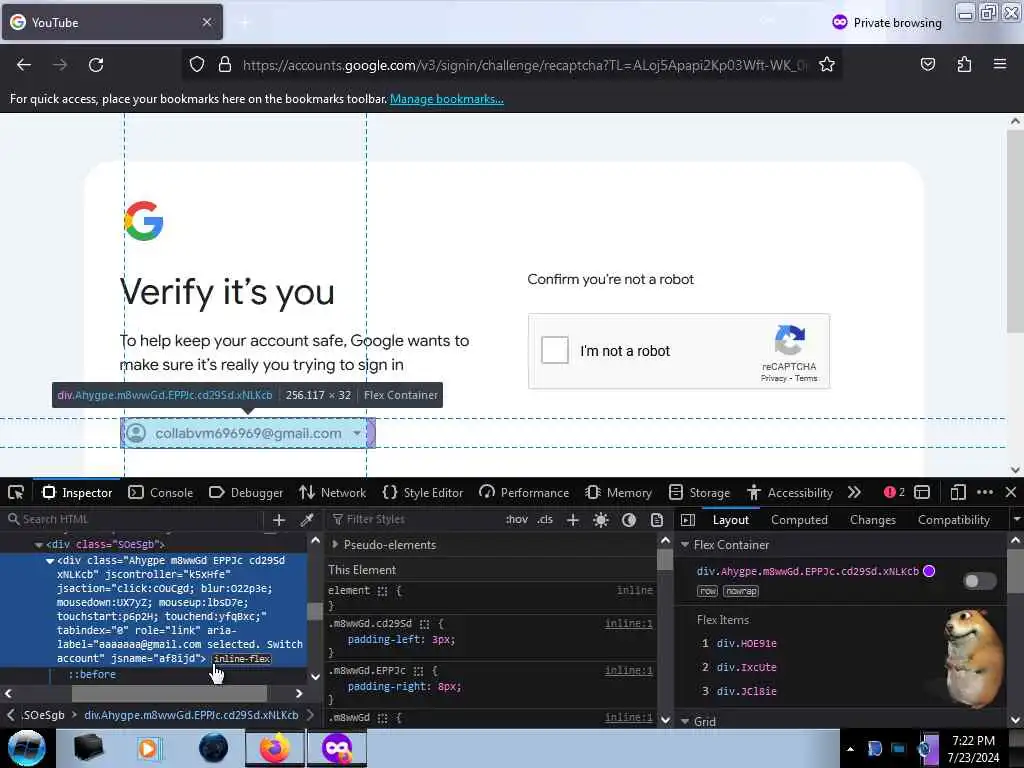Switch to the Inspector tab
Viewport: 1024px width, 768px height.
coord(77,492)
